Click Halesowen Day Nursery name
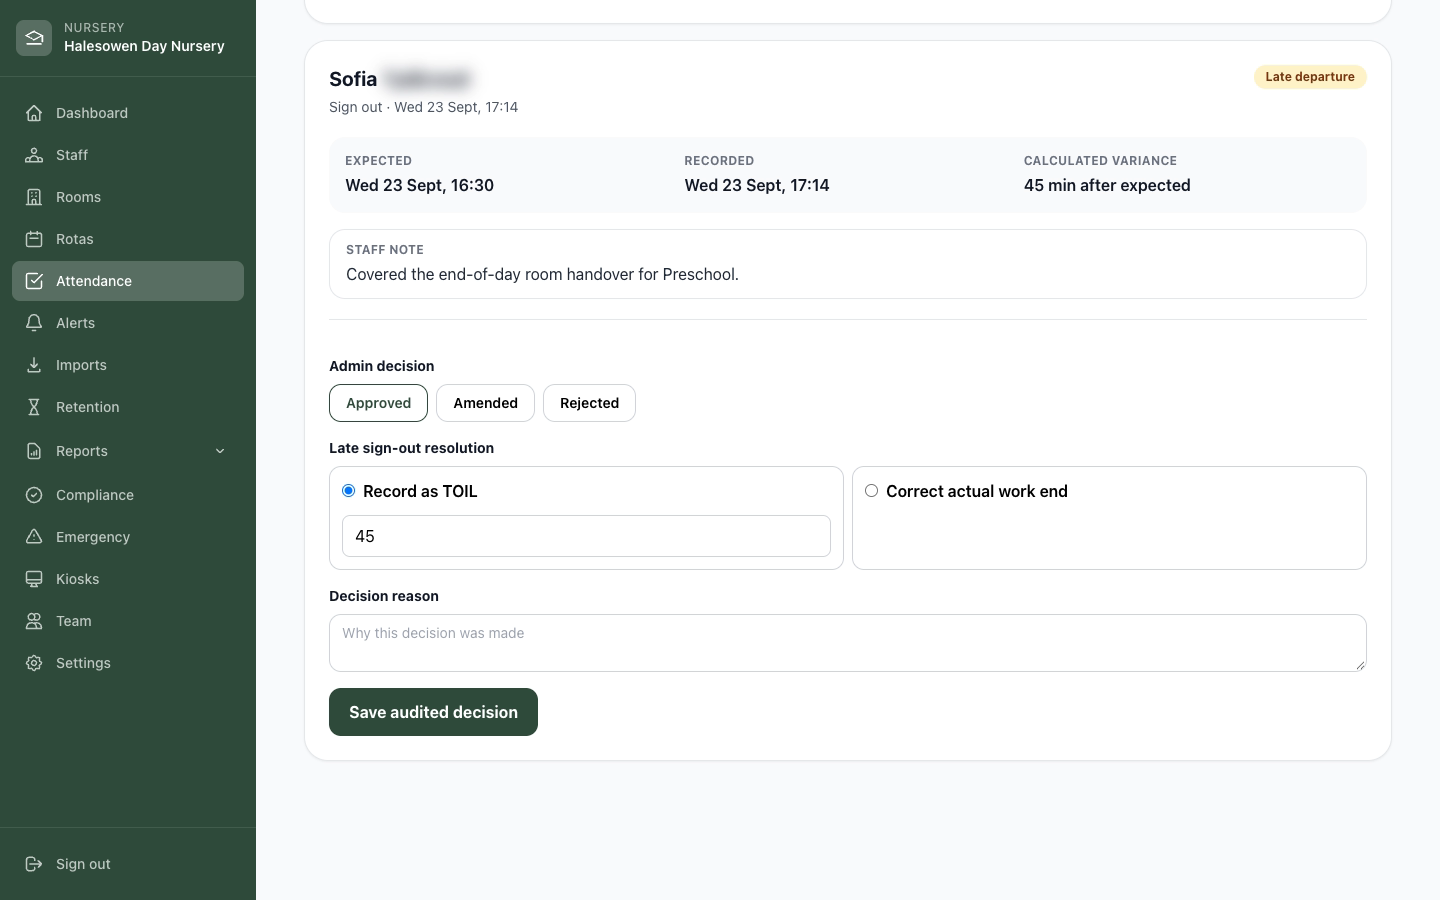 click(x=144, y=46)
